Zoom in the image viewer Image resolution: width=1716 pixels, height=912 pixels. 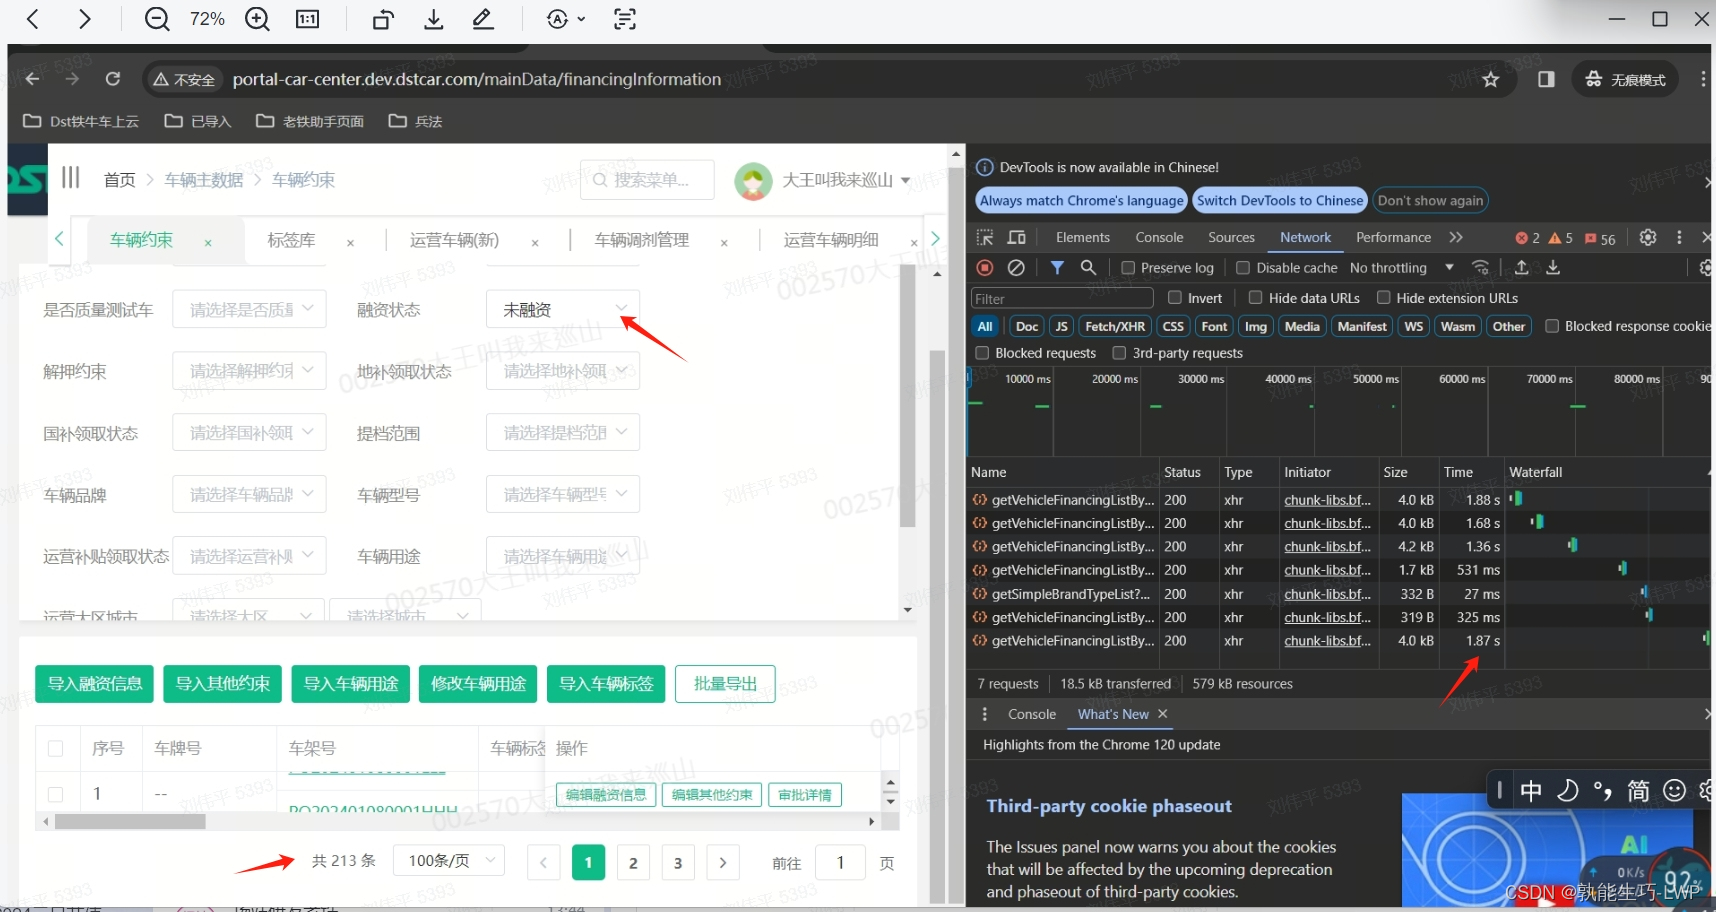pos(257,19)
